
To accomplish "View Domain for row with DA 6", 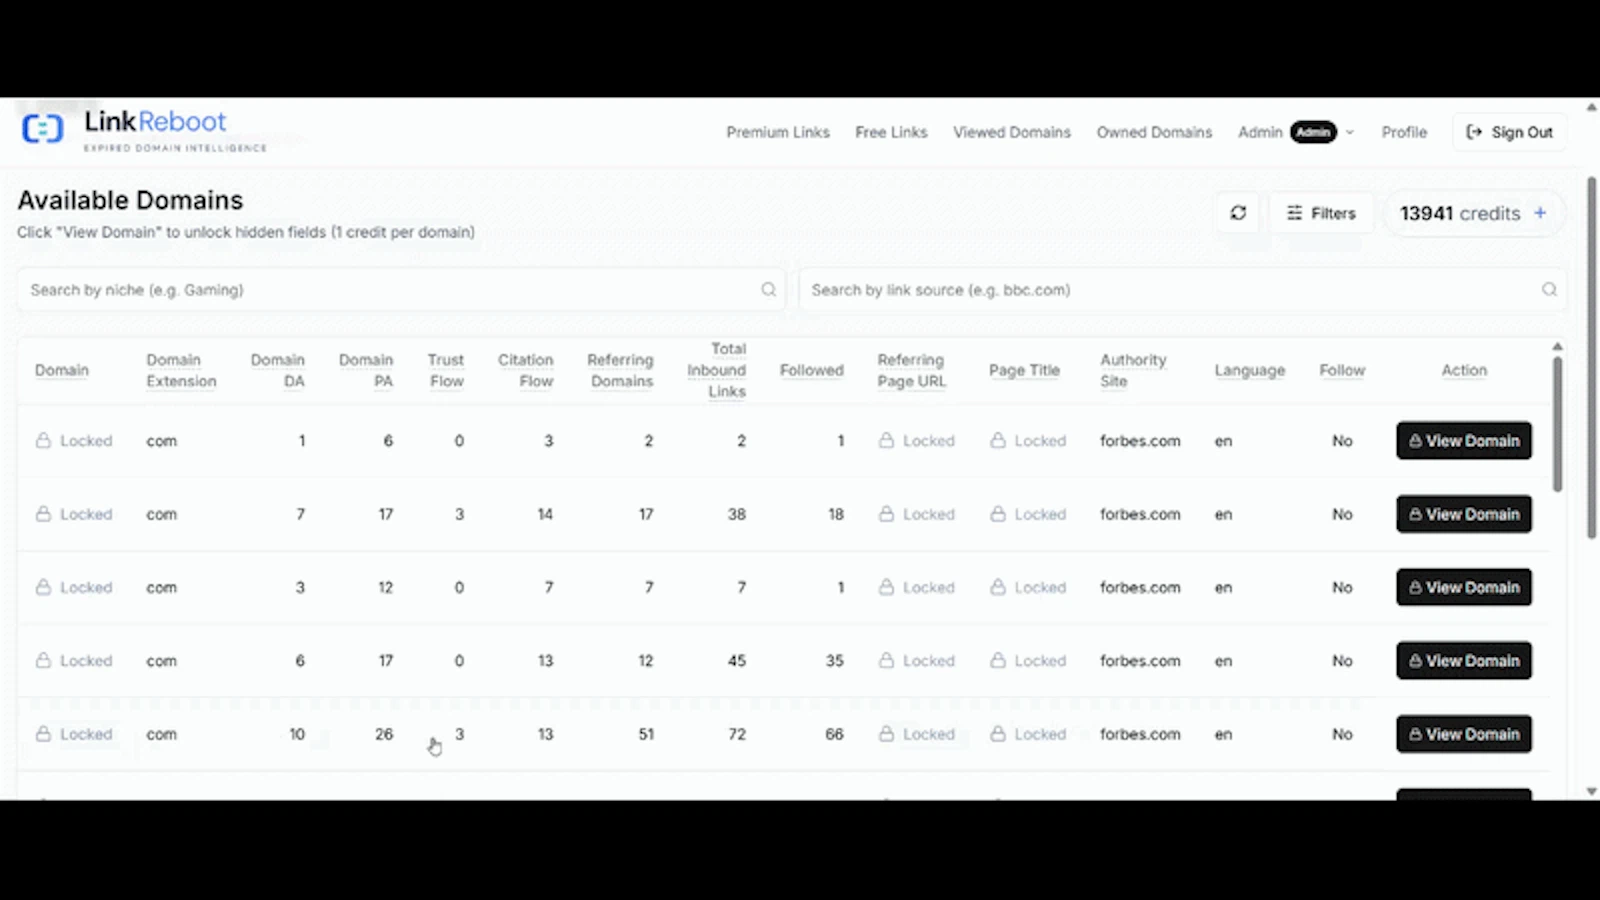I will tap(1464, 660).
